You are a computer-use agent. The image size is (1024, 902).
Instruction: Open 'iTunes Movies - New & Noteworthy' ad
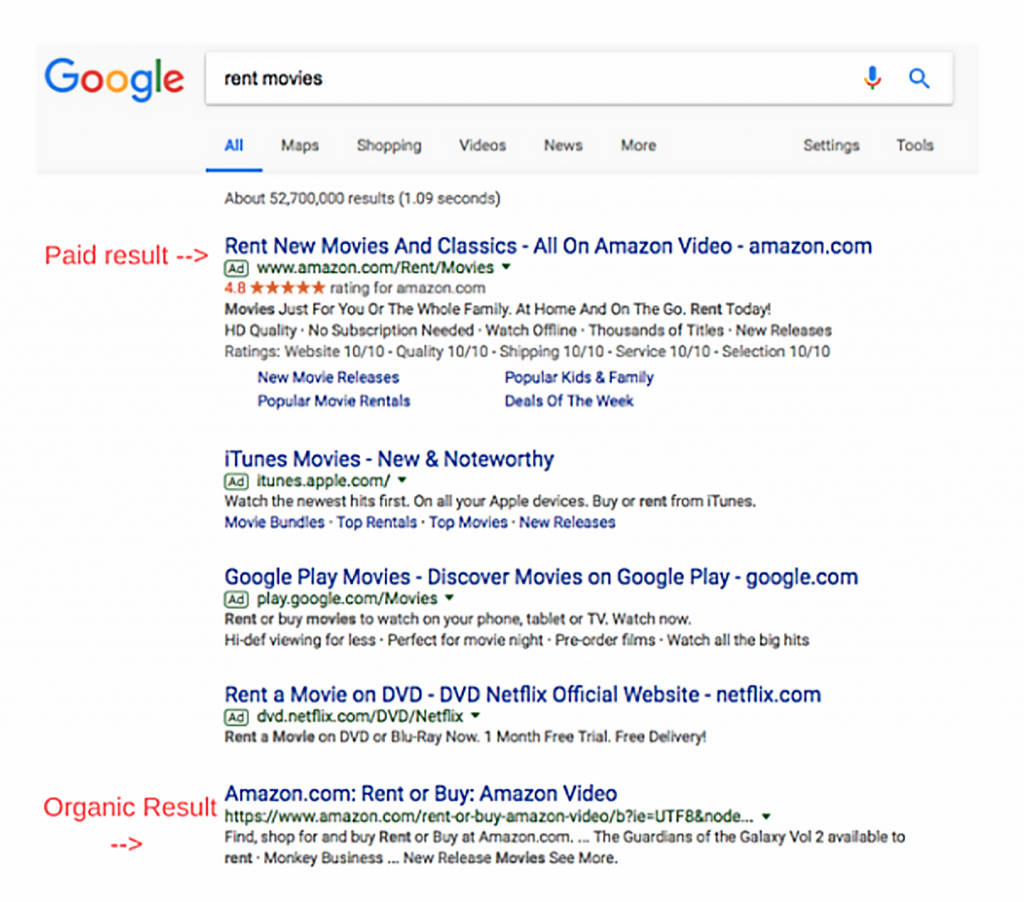(389, 459)
